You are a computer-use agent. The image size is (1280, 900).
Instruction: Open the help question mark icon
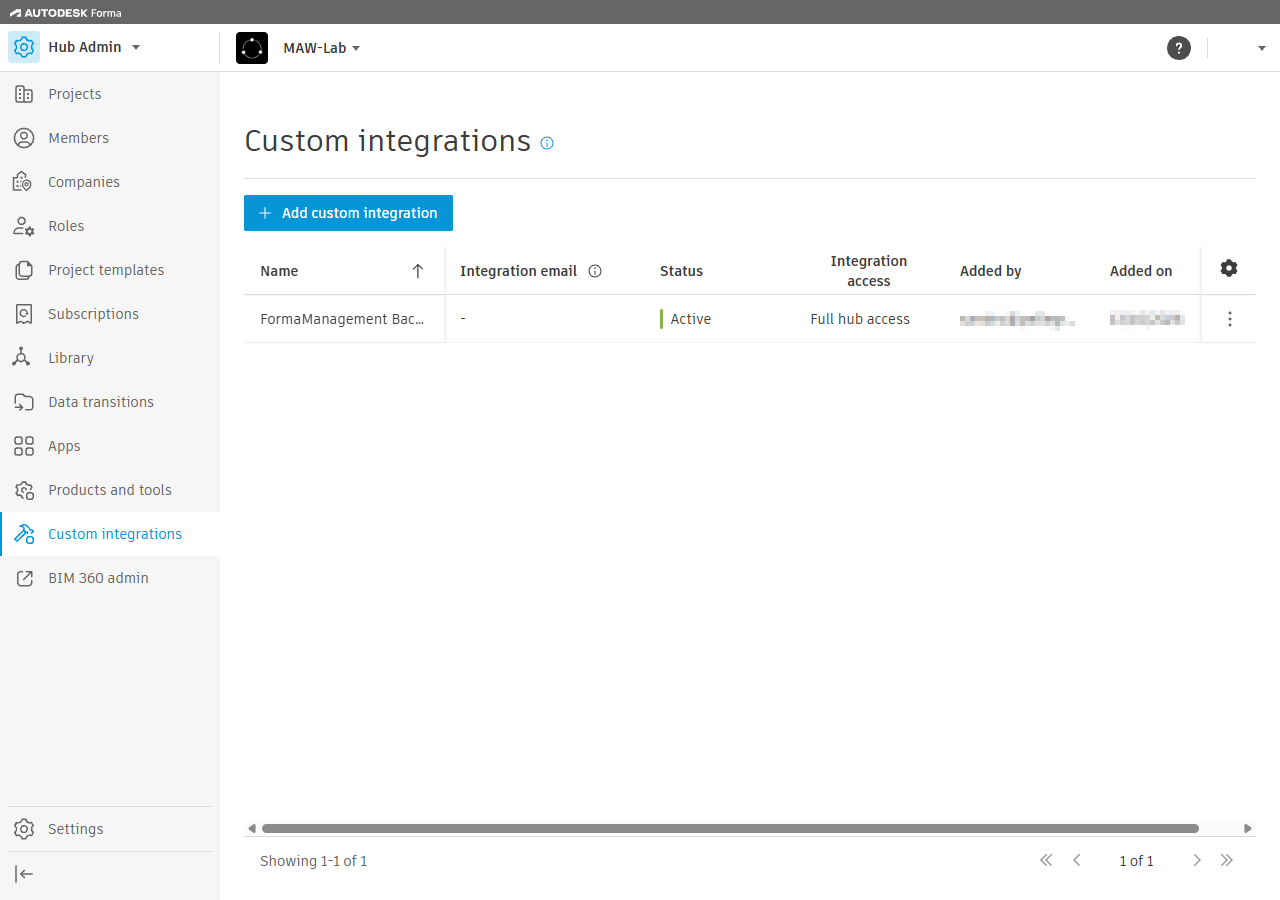coord(1179,48)
